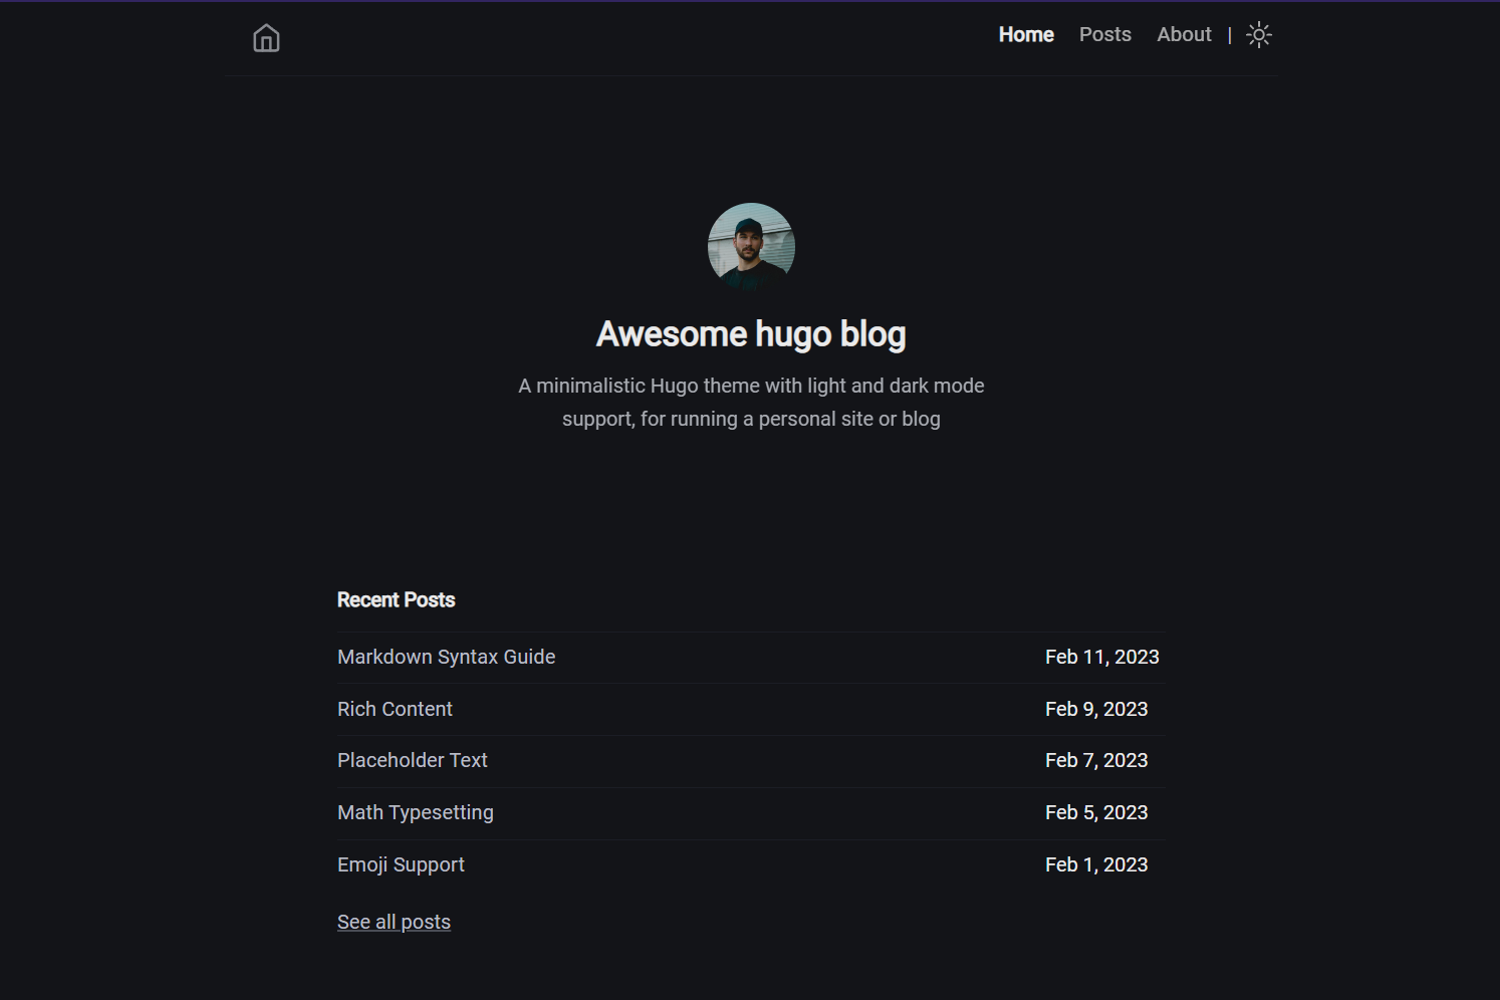
Task: Click the Feb 7, 2023 date label
Action: coord(1096,760)
